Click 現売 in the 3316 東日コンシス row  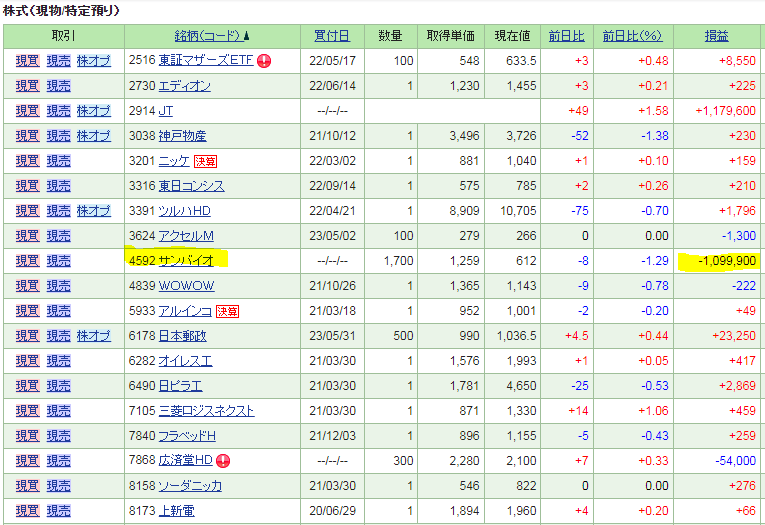[59, 186]
